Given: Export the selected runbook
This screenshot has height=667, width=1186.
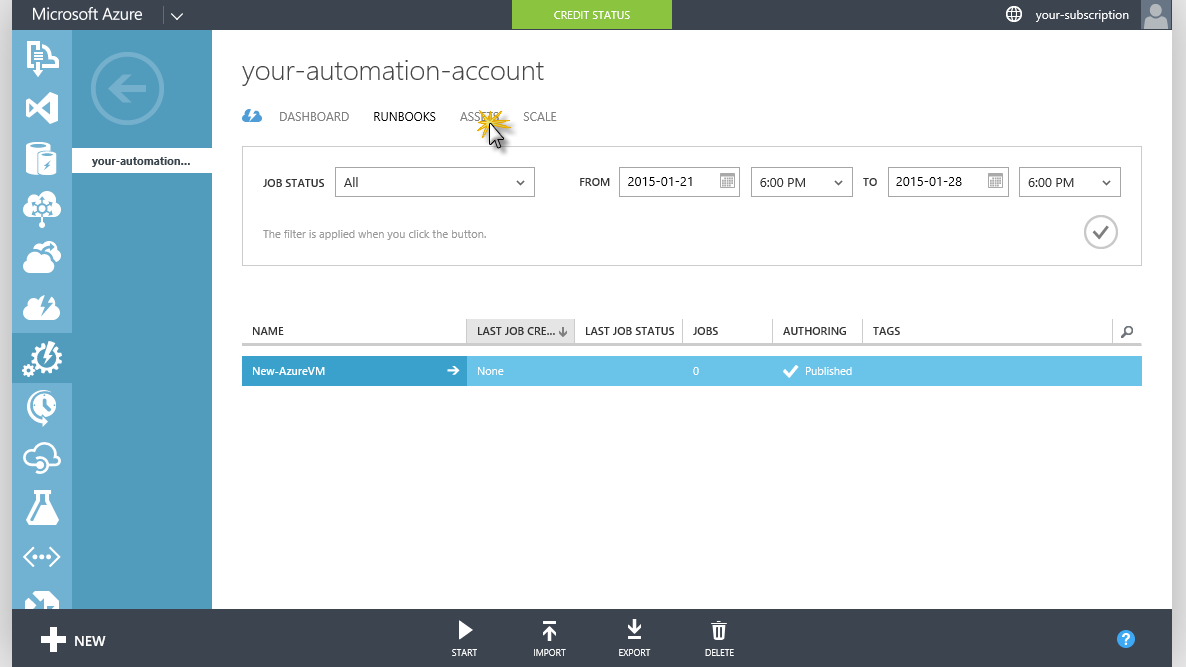Looking at the screenshot, I should tap(634, 638).
